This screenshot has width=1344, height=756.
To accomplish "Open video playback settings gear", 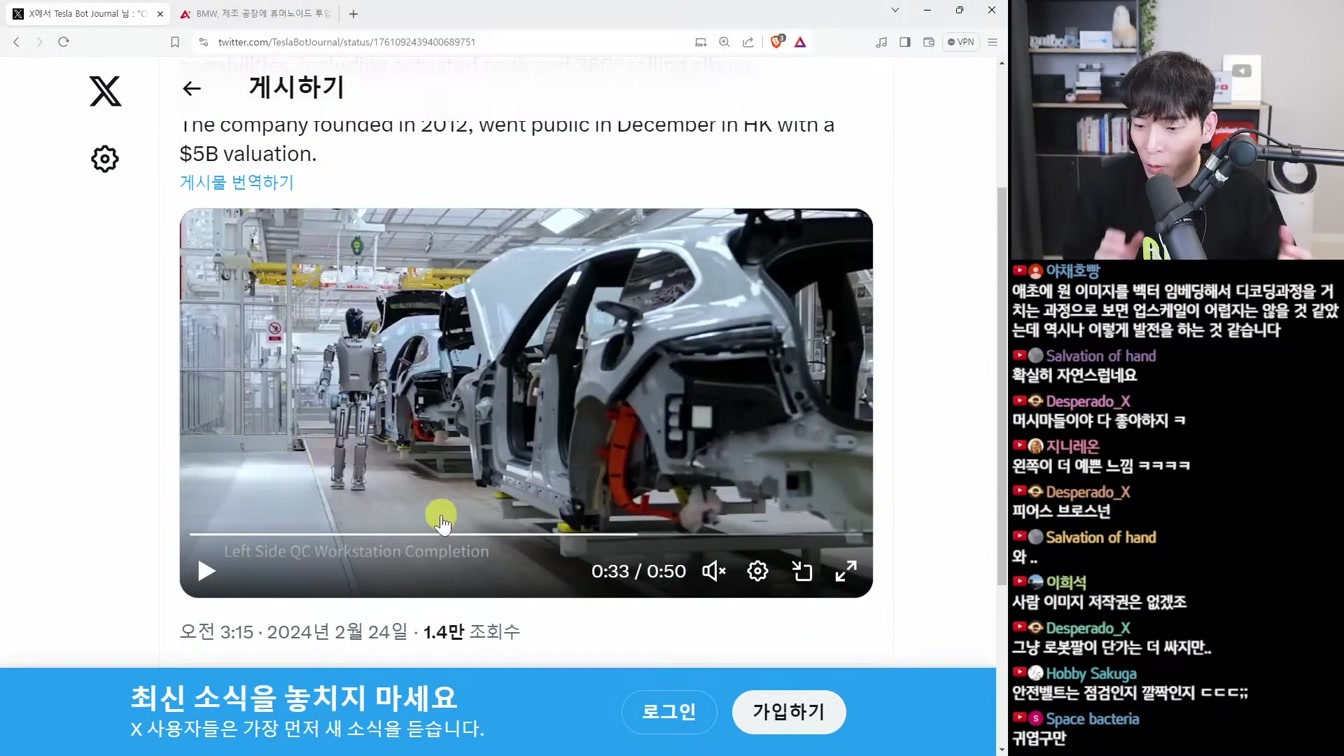I will (758, 571).
